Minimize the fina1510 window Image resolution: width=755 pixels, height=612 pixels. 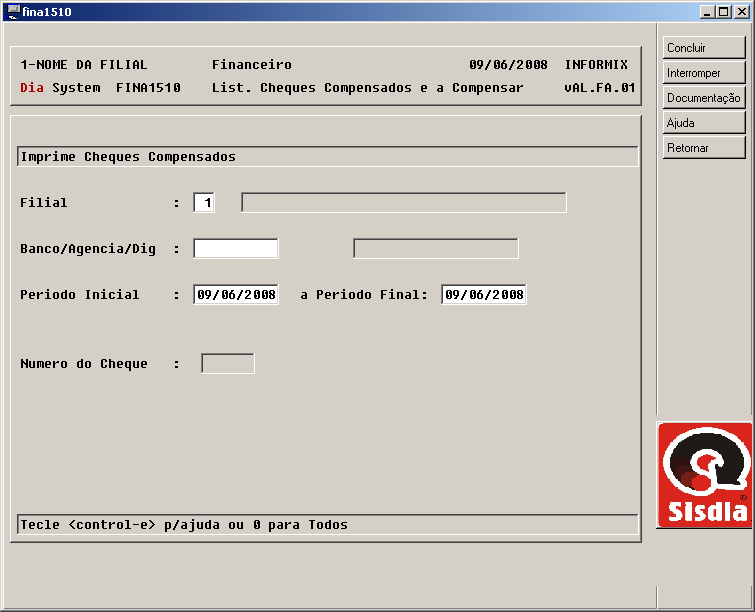tap(707, 12)
